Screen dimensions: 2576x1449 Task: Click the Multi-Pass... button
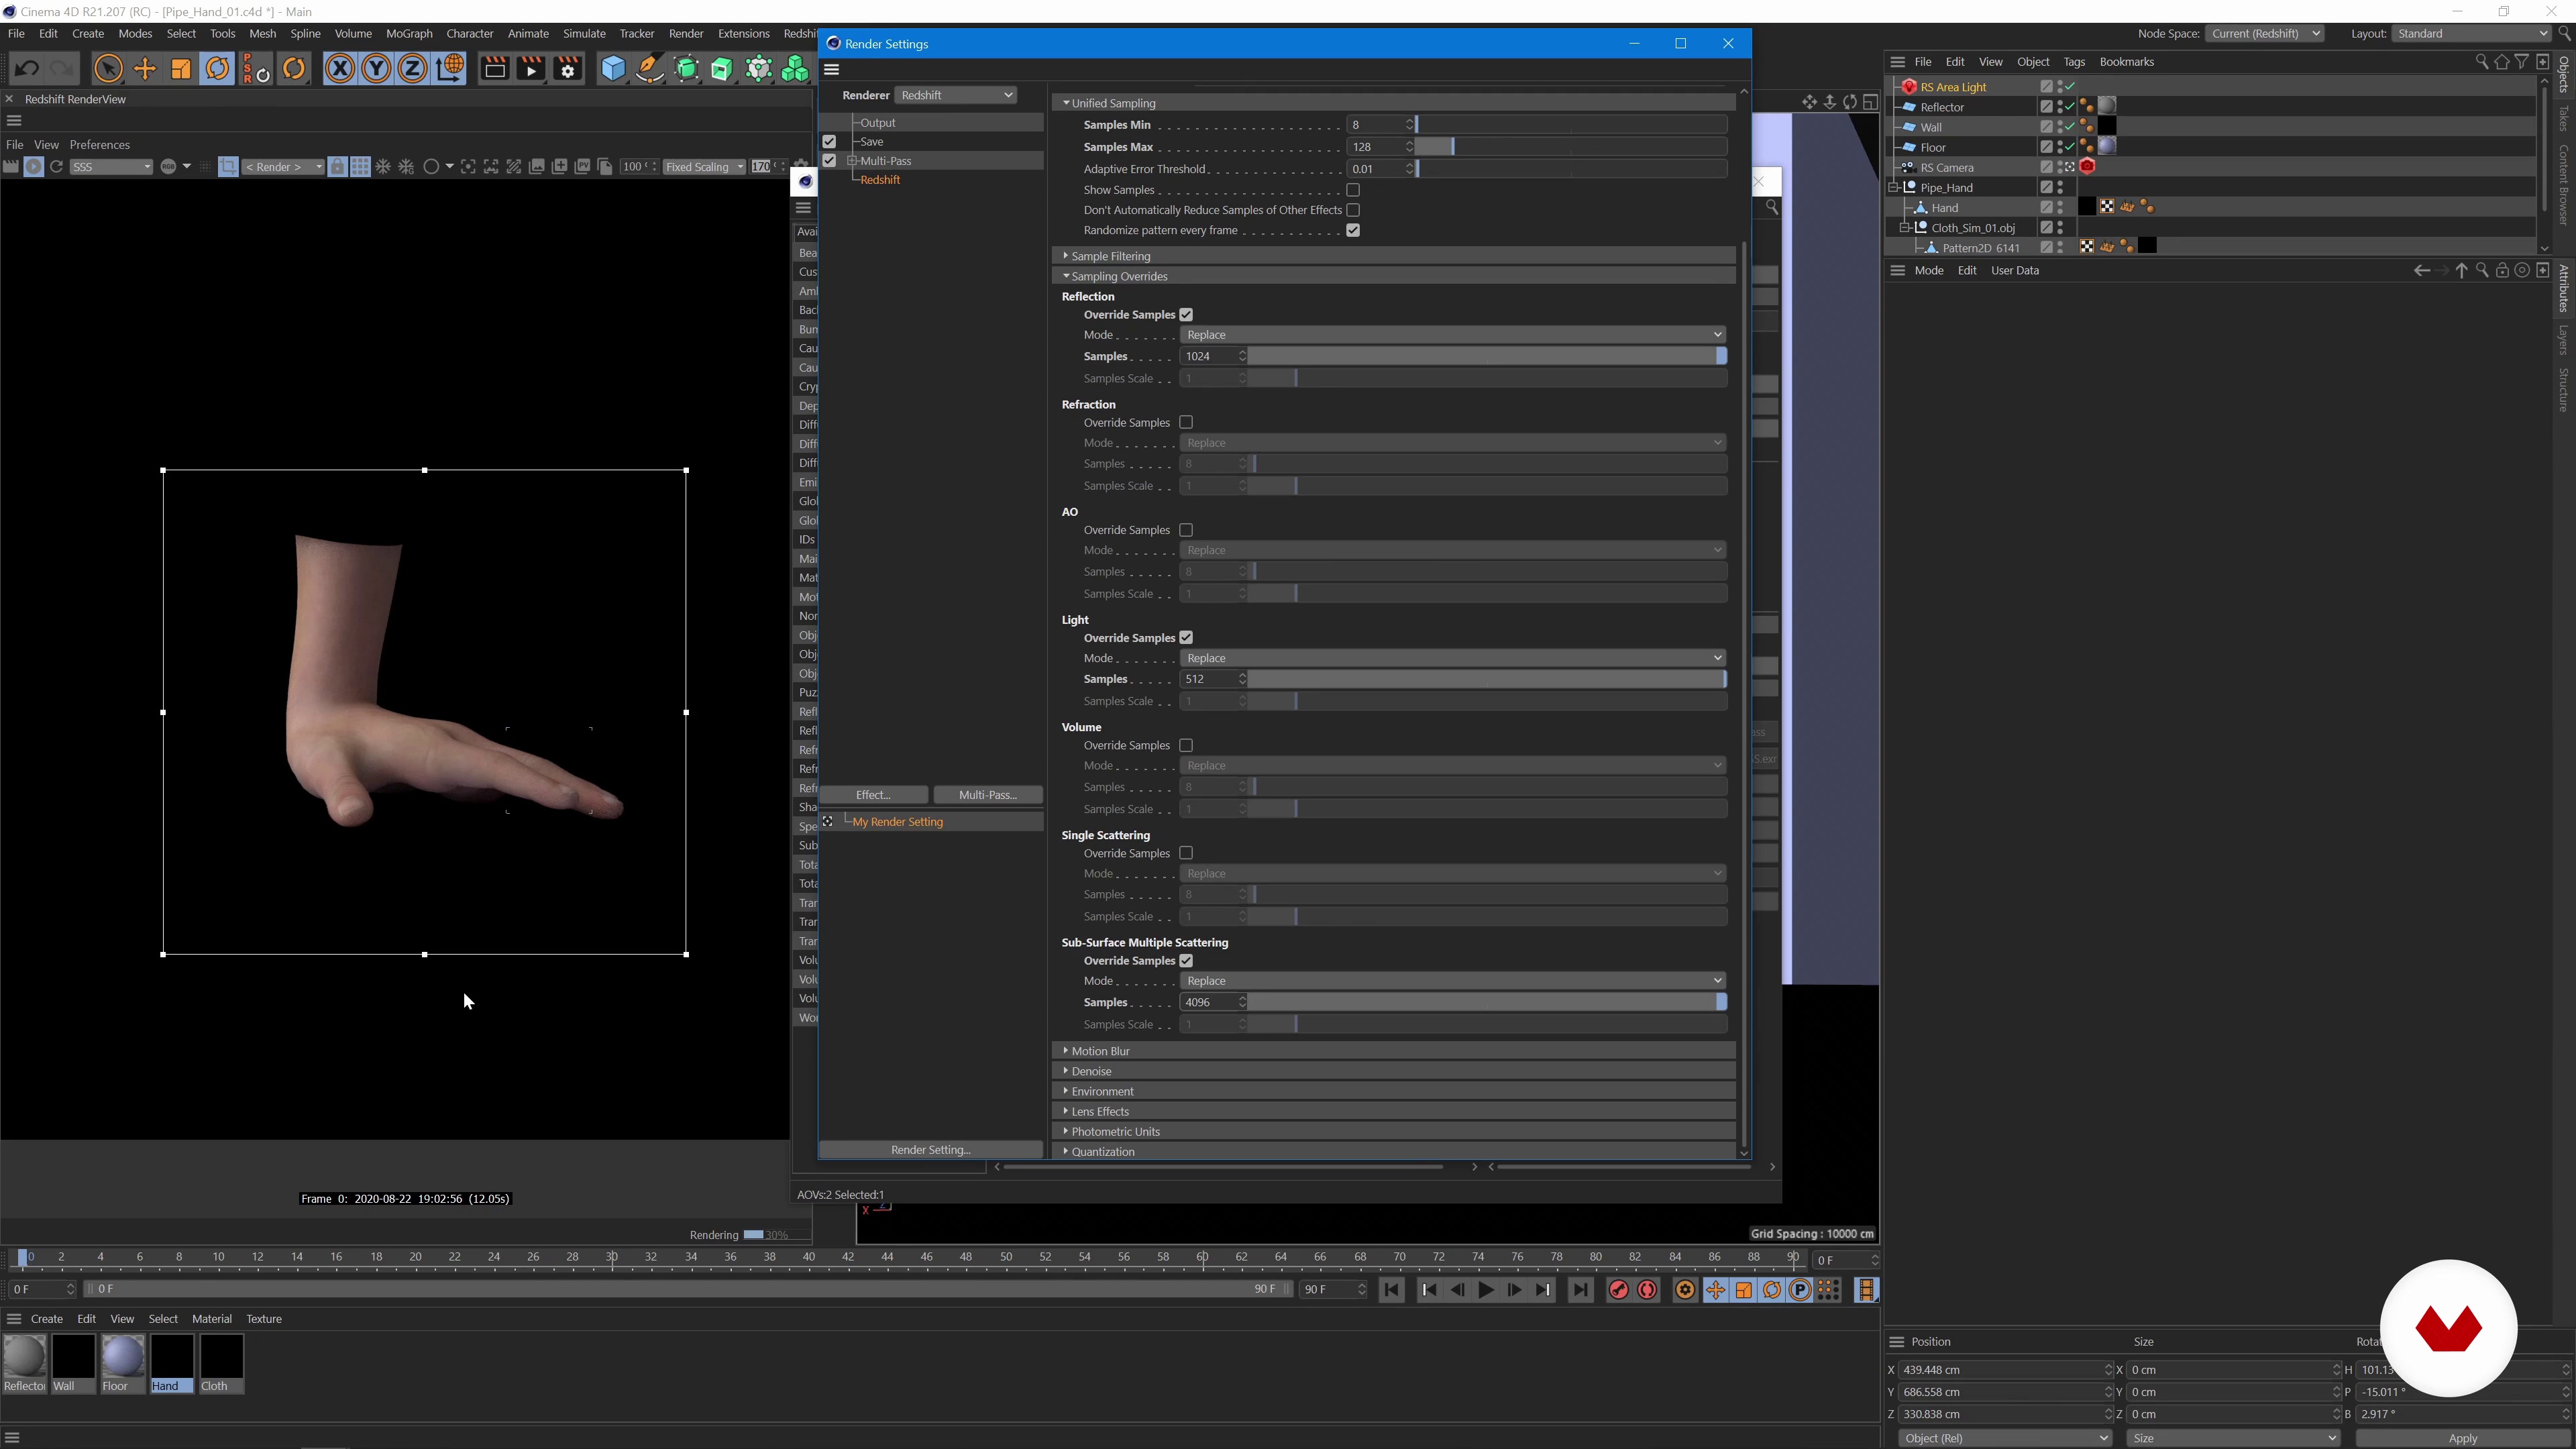click(x=988, y=795)
